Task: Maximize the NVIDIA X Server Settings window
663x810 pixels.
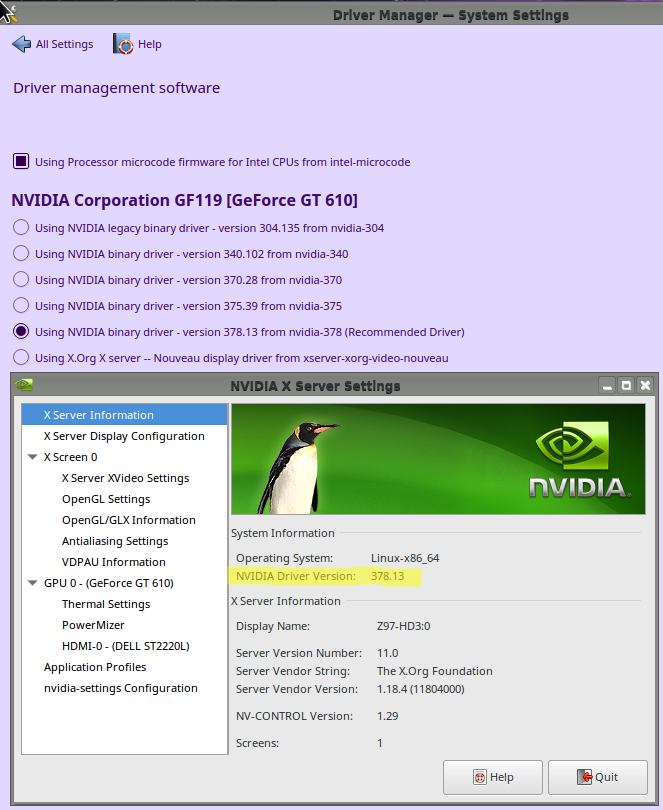Action: pos(626,385)
